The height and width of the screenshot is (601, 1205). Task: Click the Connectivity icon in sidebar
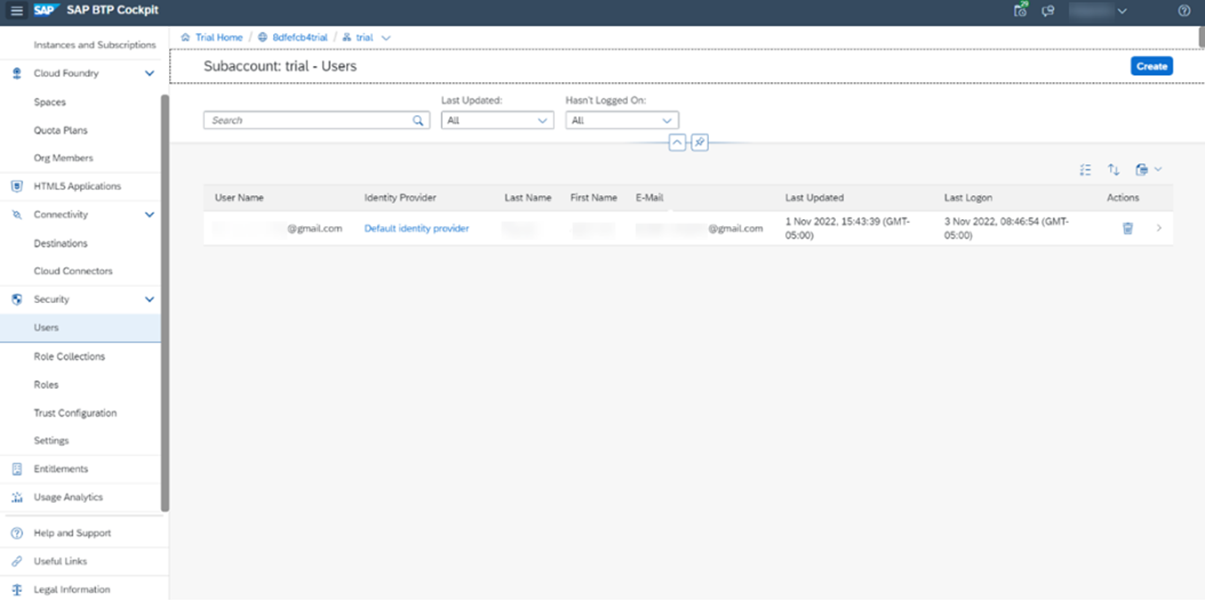(16, 215)
